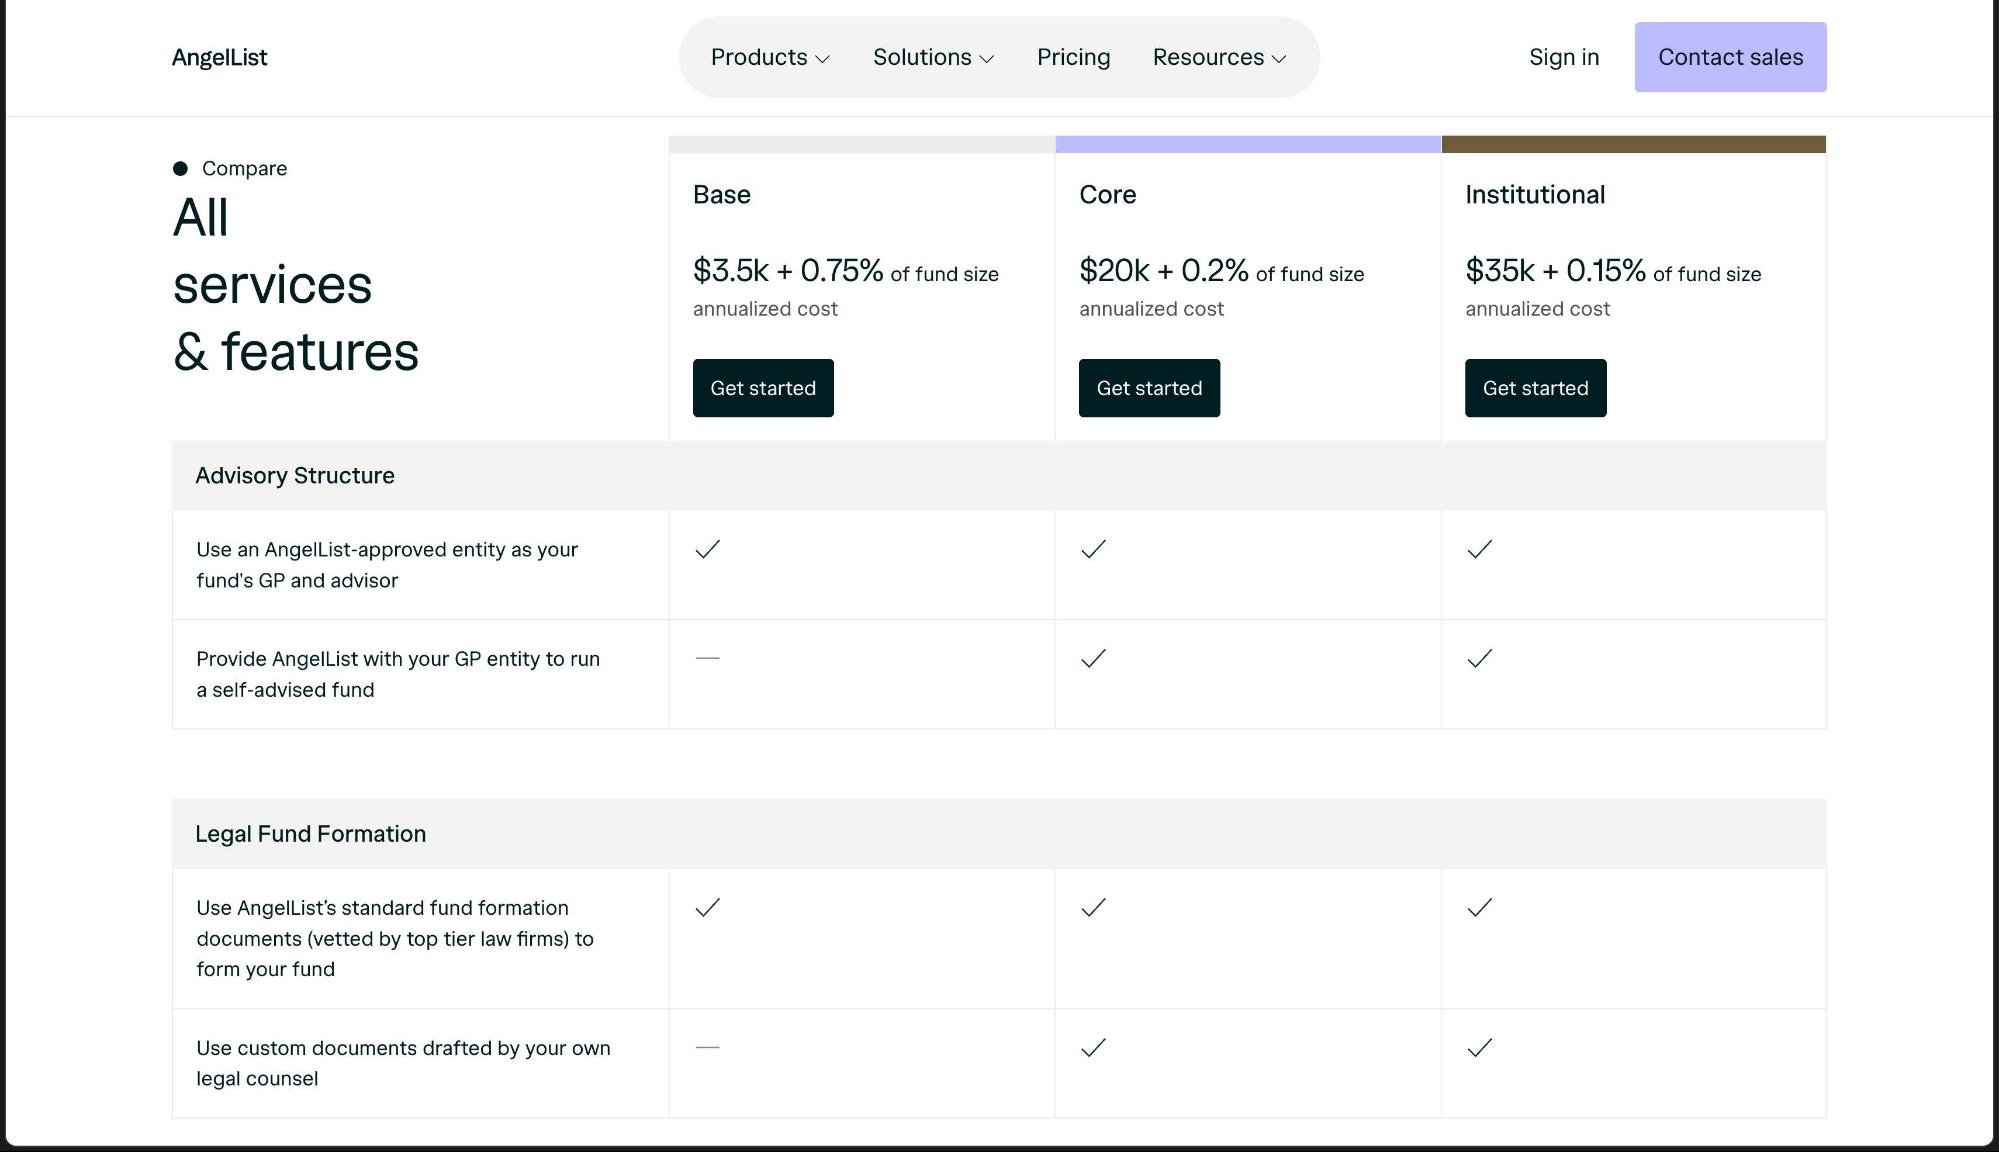Click the dash under Base for custom documents
1999x1152 pixels.
(708, 1047)
